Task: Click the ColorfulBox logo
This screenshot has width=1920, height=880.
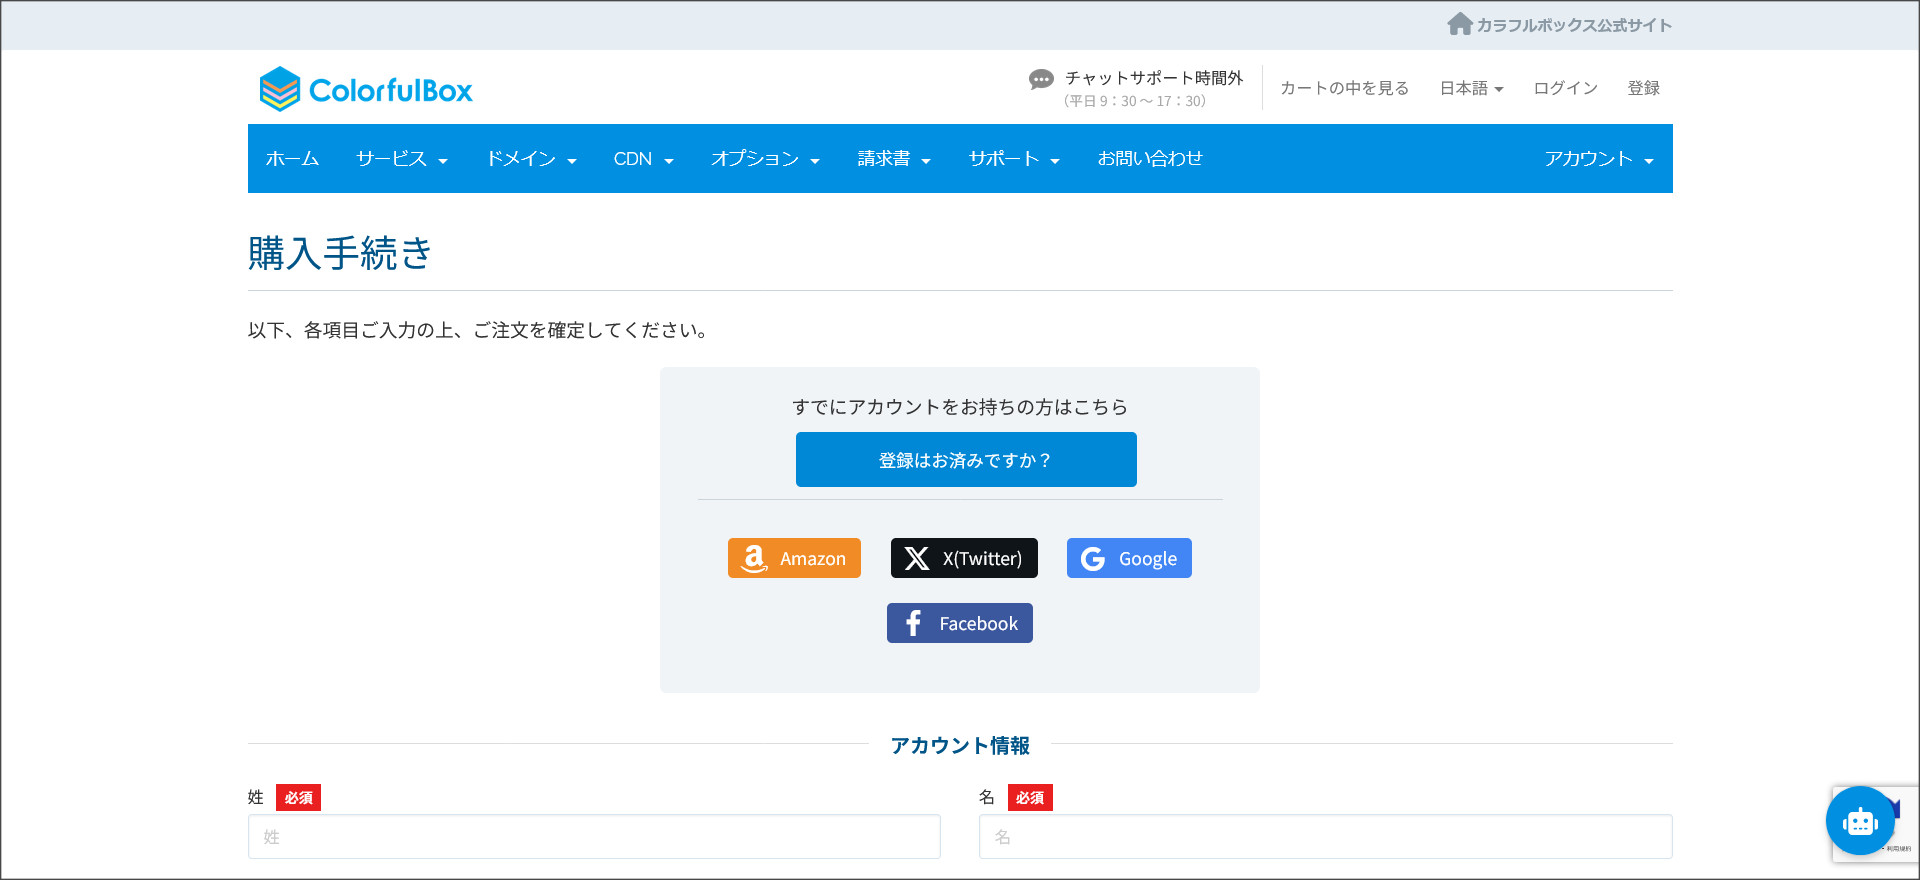Action: coord(366,89)
